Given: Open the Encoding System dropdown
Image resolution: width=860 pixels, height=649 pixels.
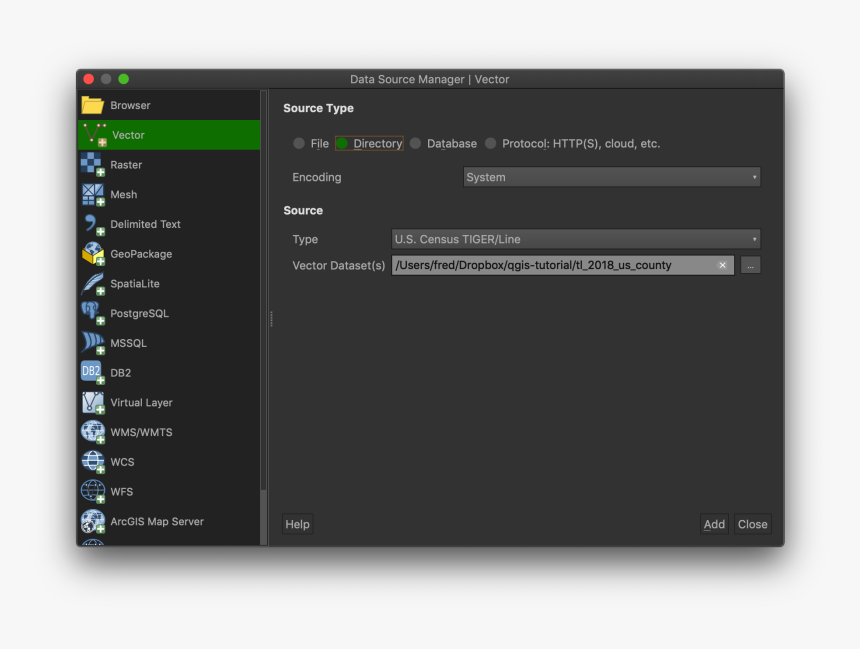Looking at the screenshot, I should point(612,177).
